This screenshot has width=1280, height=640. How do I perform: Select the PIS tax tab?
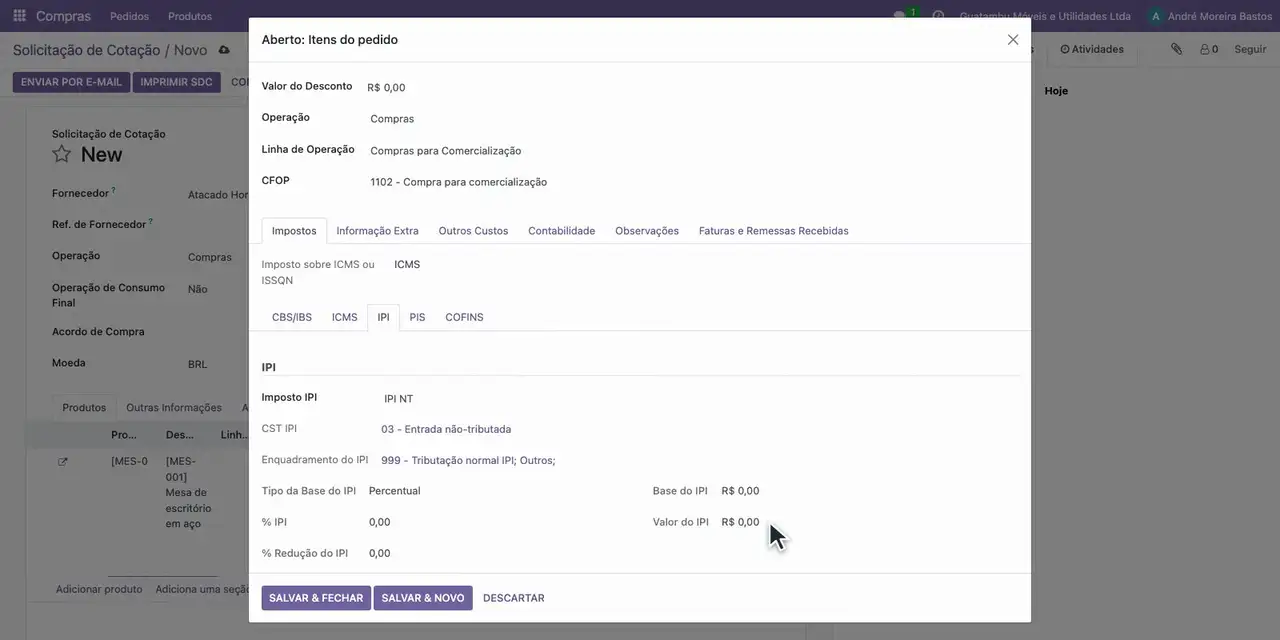pyautogui.click(x=417, y=317)
